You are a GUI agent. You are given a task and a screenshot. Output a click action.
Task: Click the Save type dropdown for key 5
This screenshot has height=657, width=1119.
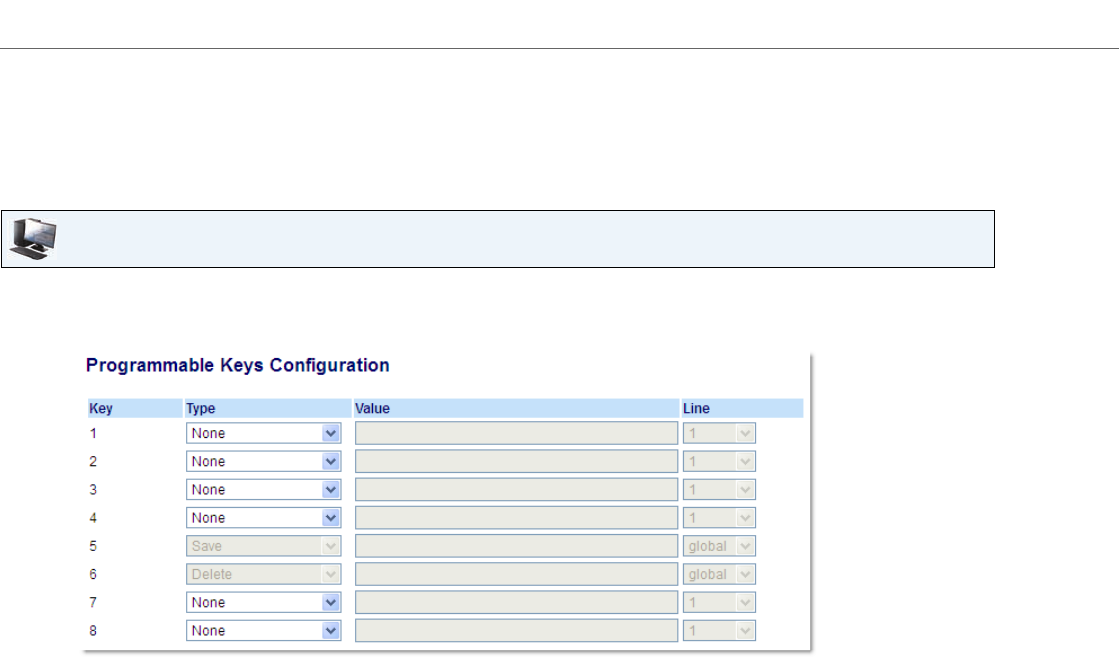coord(264,547)
